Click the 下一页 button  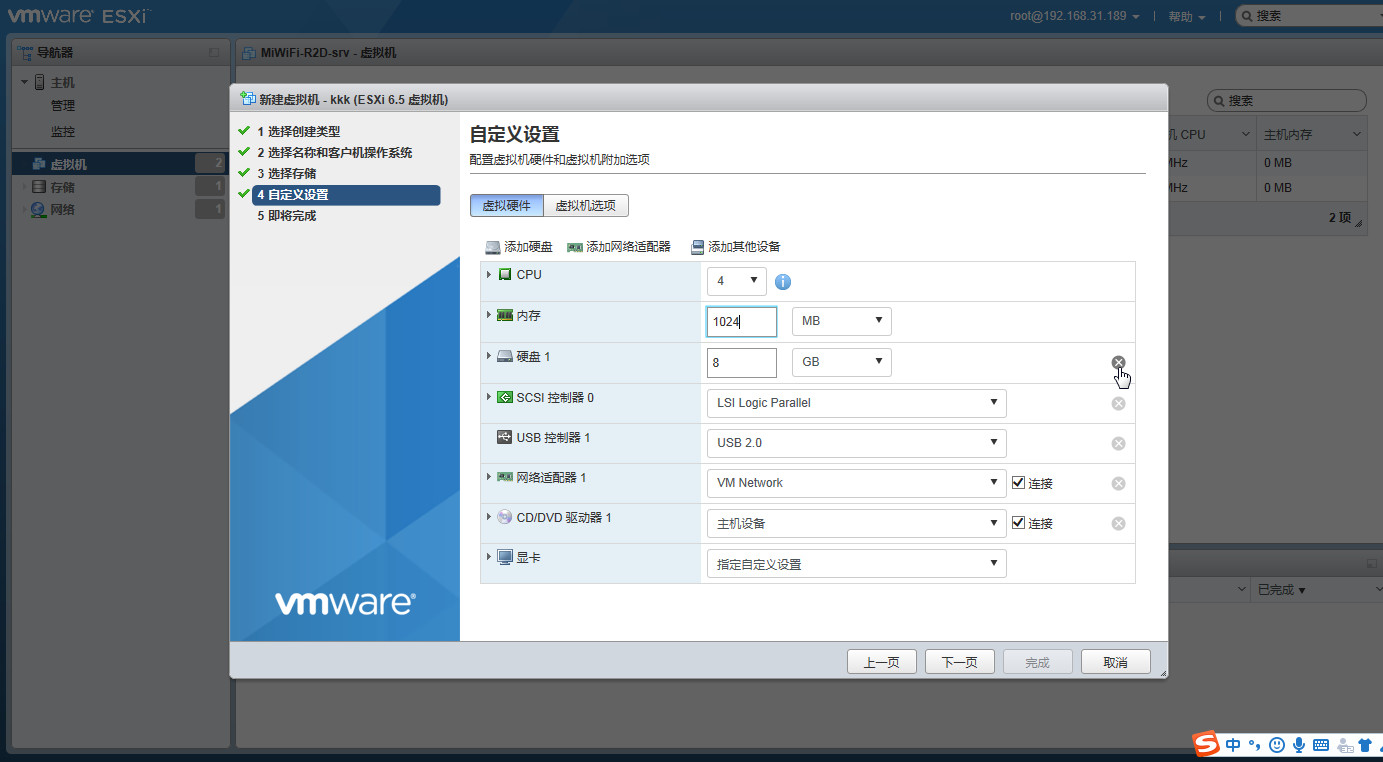[959, 662]
